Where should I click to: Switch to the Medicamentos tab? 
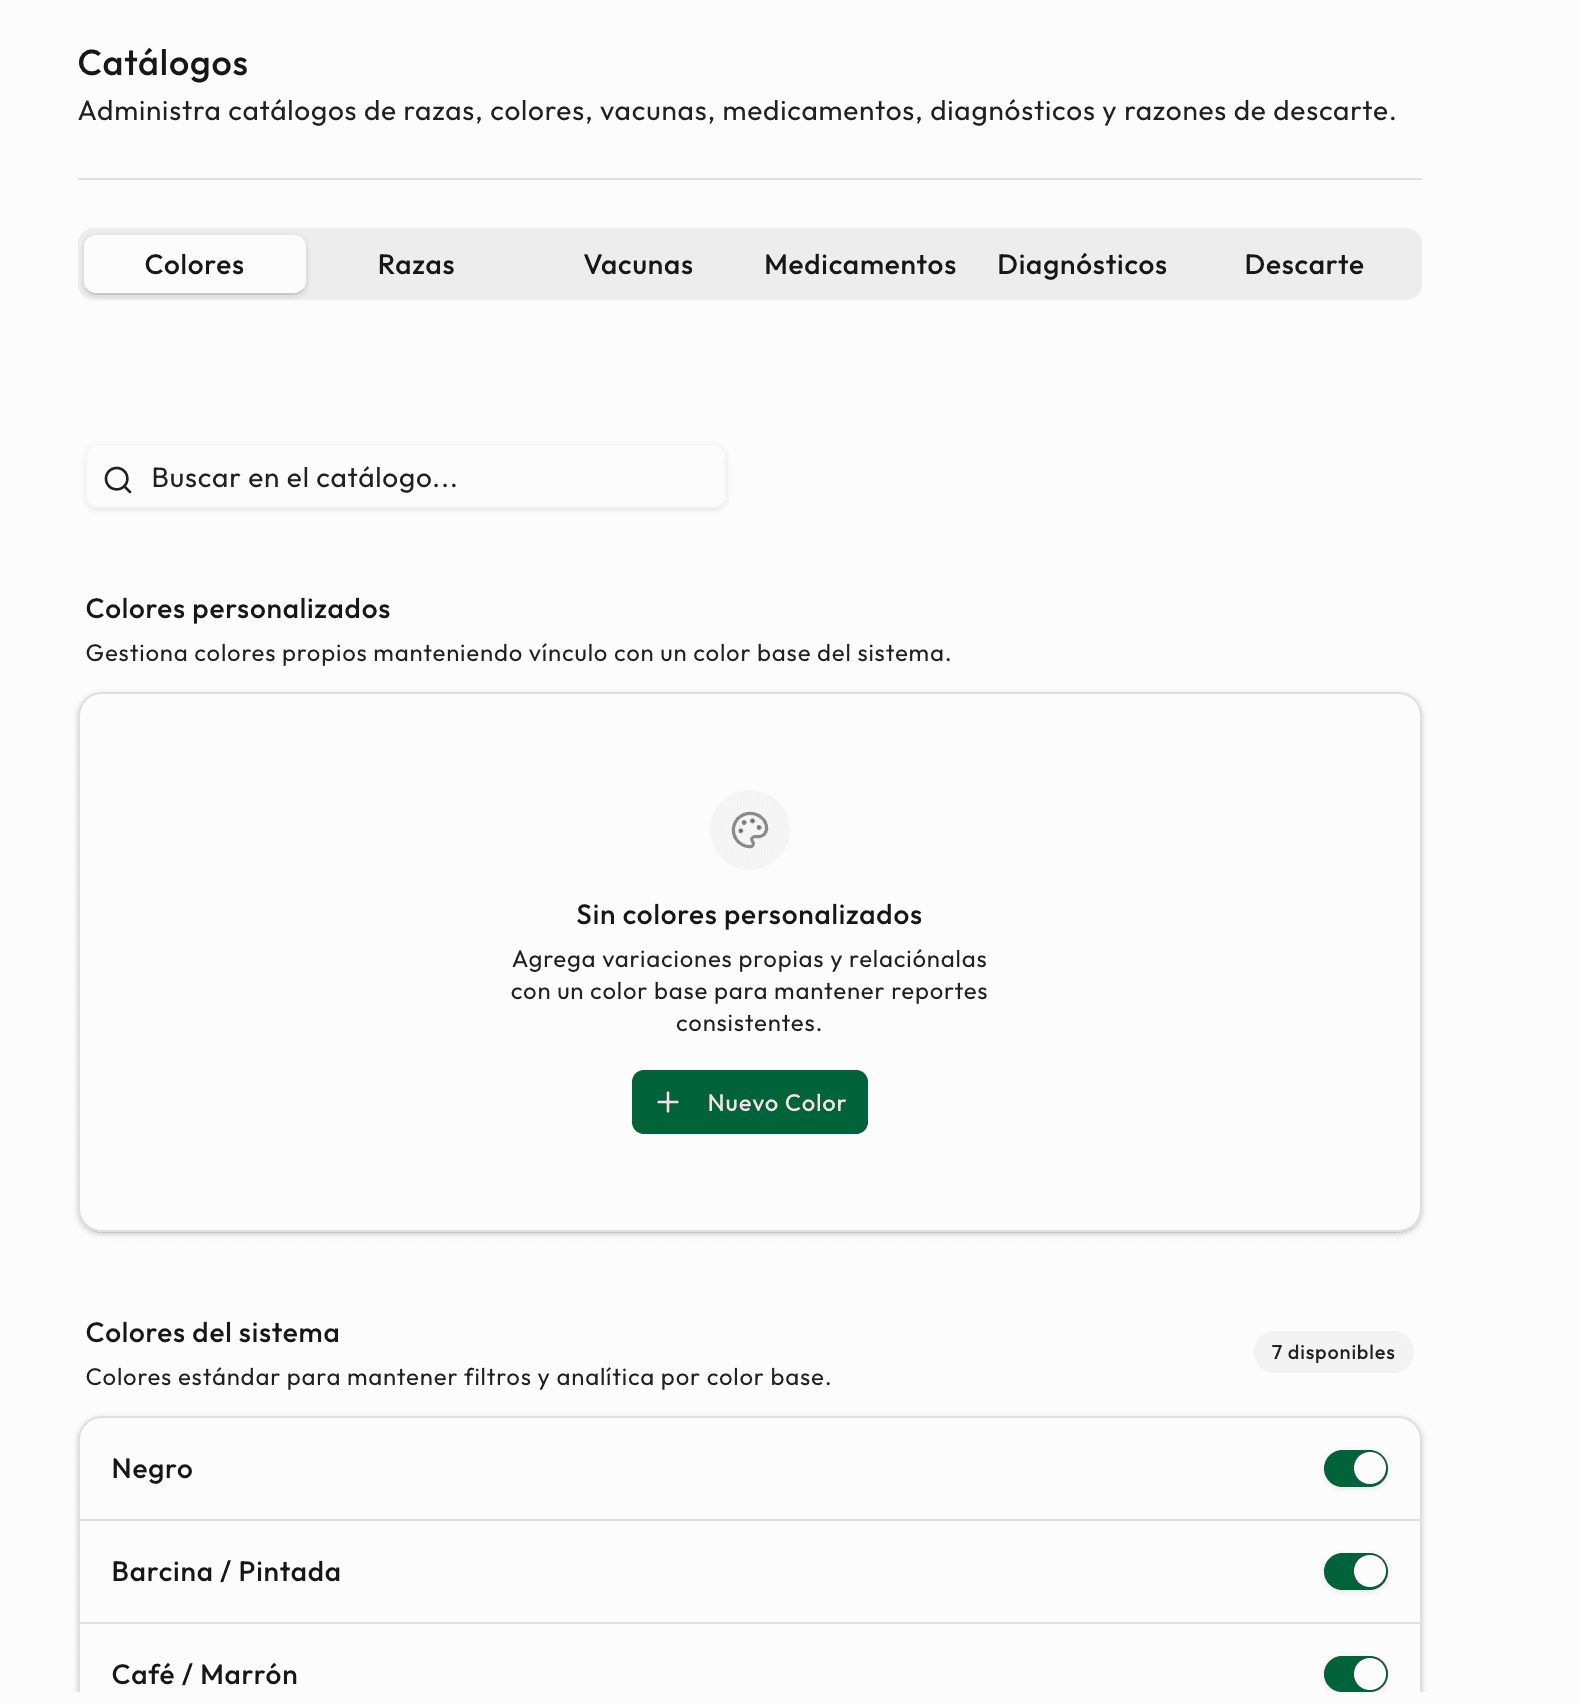click(x=859, y=264)
